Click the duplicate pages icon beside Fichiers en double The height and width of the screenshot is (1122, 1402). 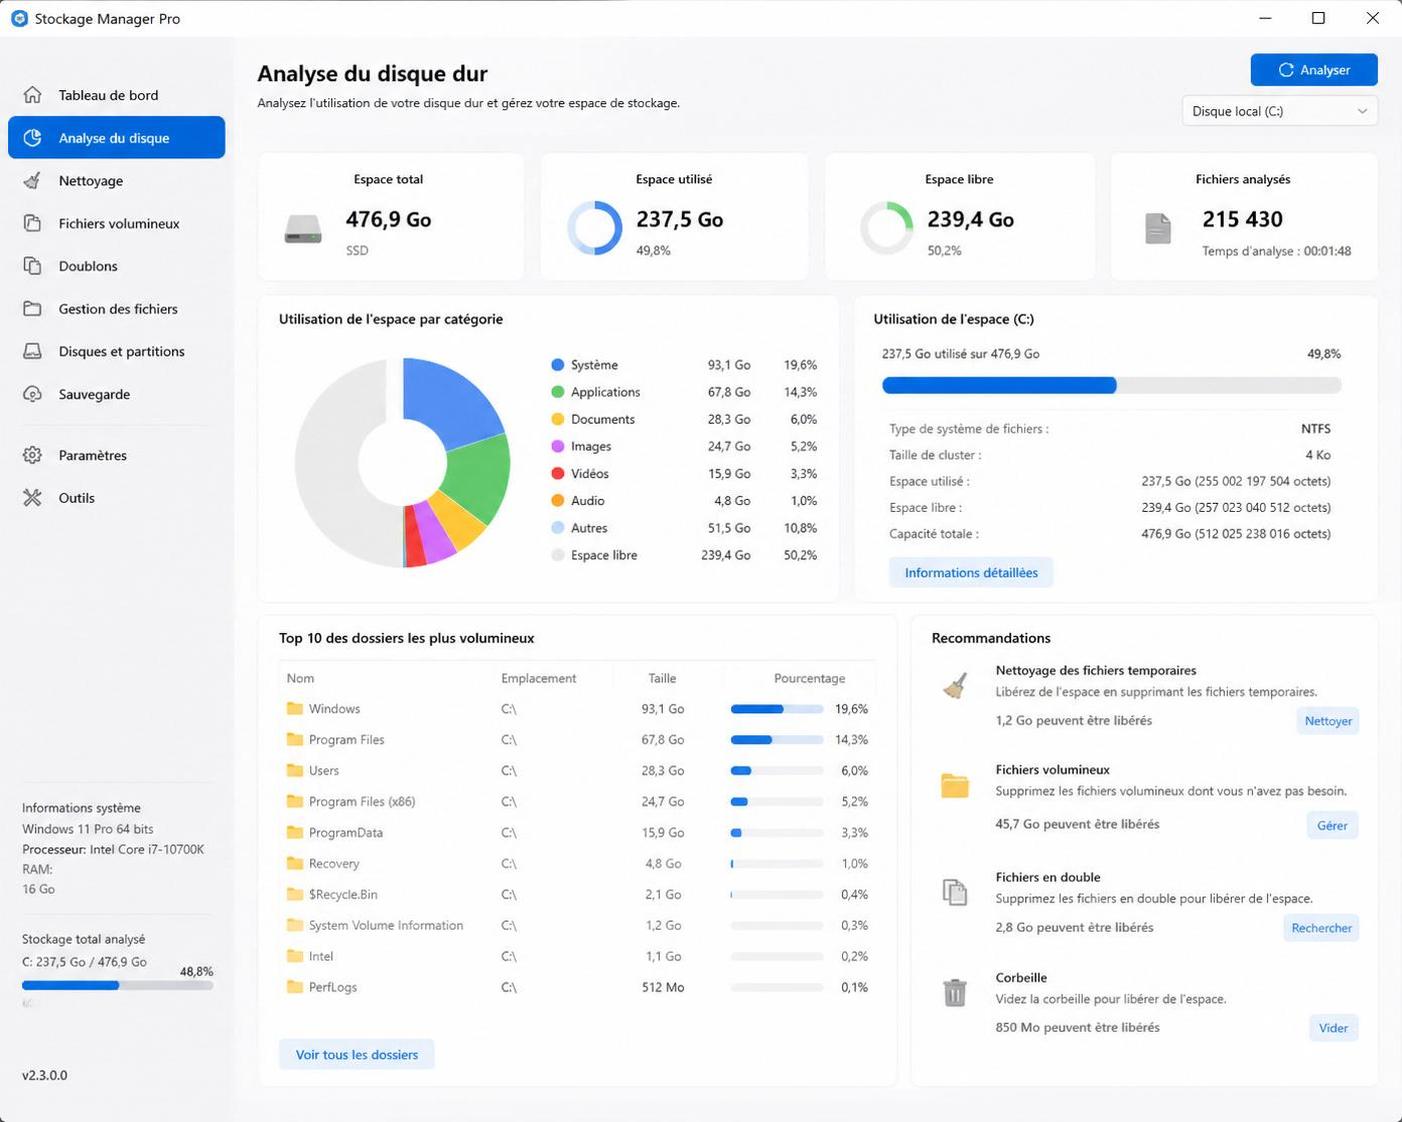click(955, 892)
